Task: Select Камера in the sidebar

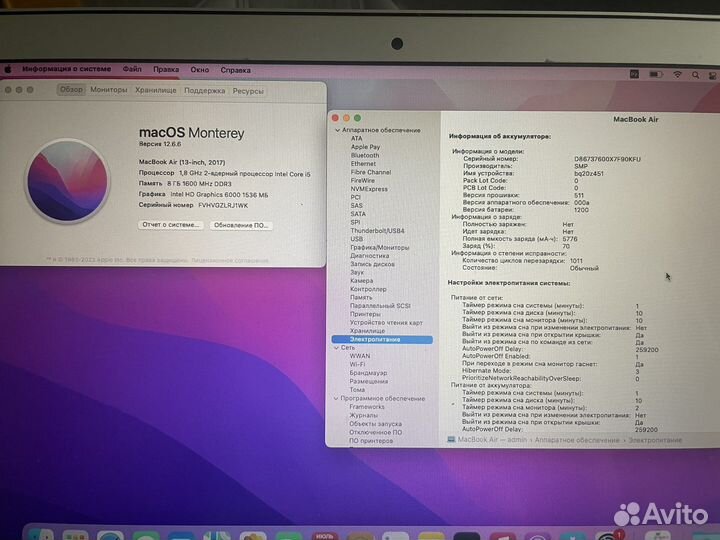Action: coord(362,281)
